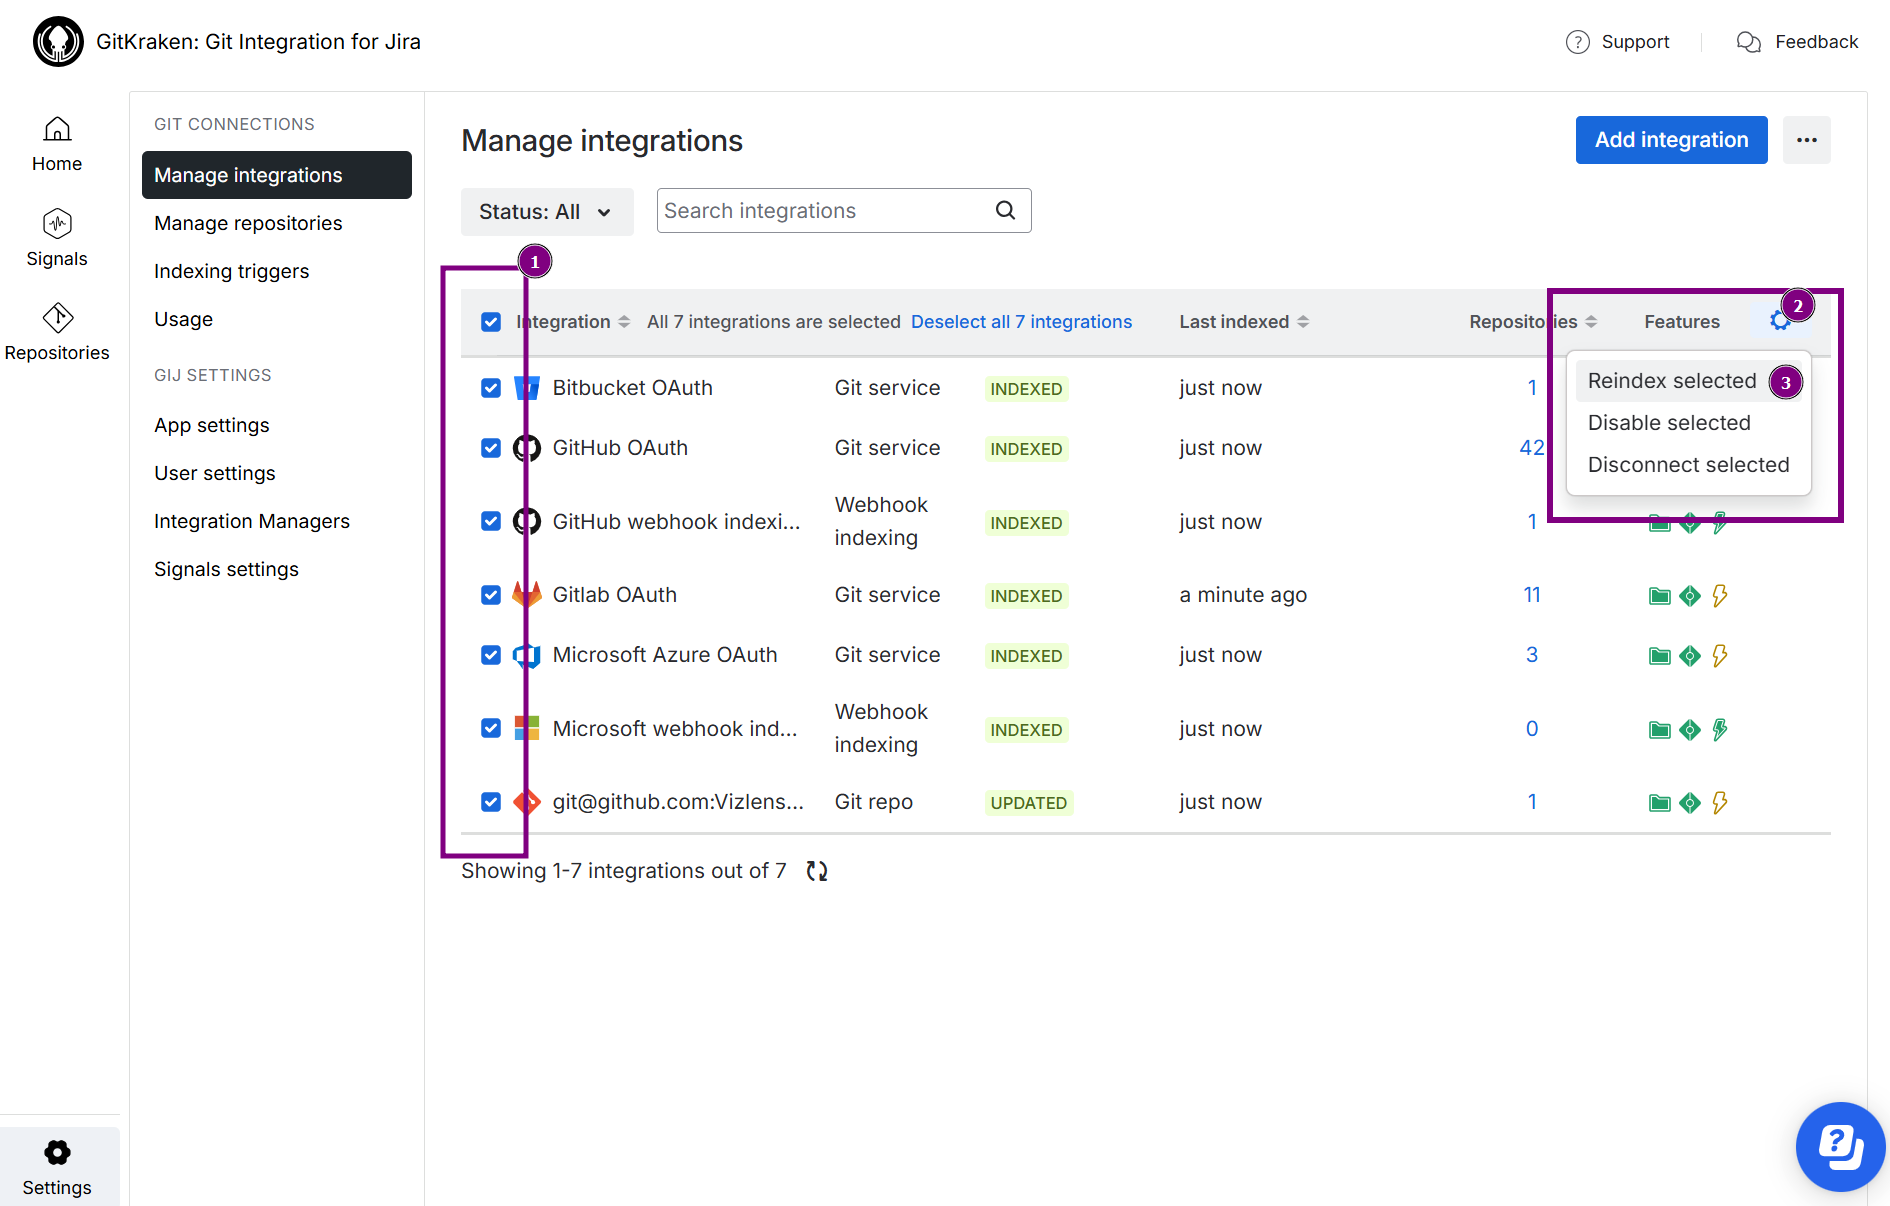Viewport: 1890px width, 1206px height.
Task: Click the Add integration button
Action: [x=1670, y=140]
